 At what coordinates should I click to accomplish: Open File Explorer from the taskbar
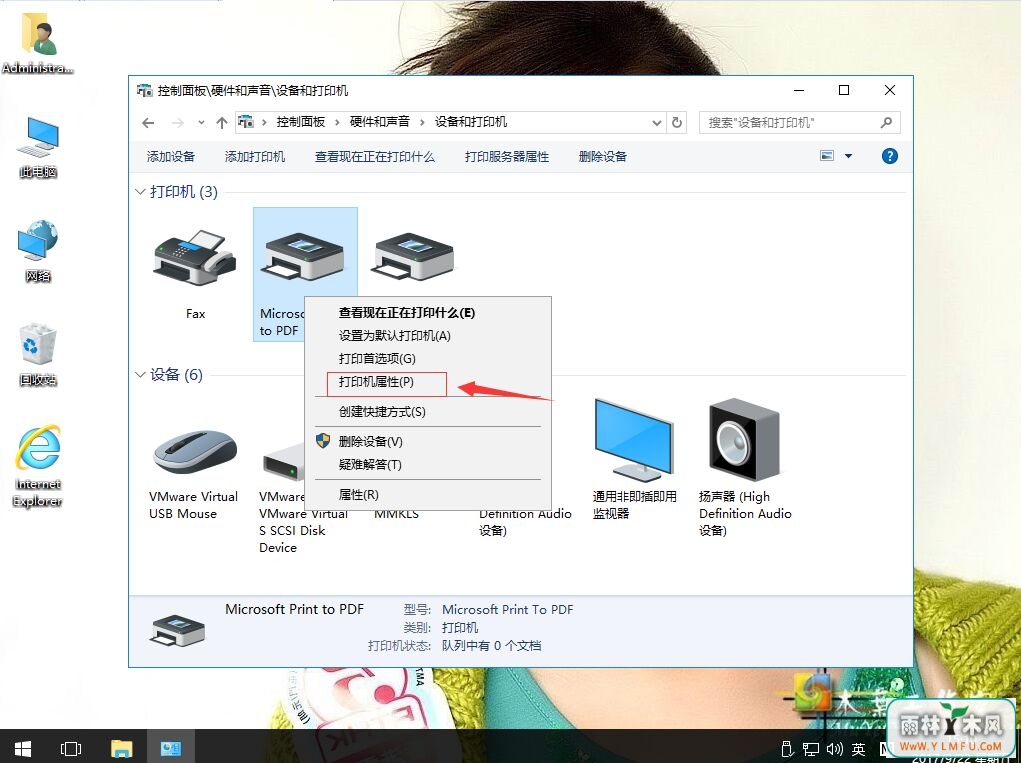pos(121,748)
